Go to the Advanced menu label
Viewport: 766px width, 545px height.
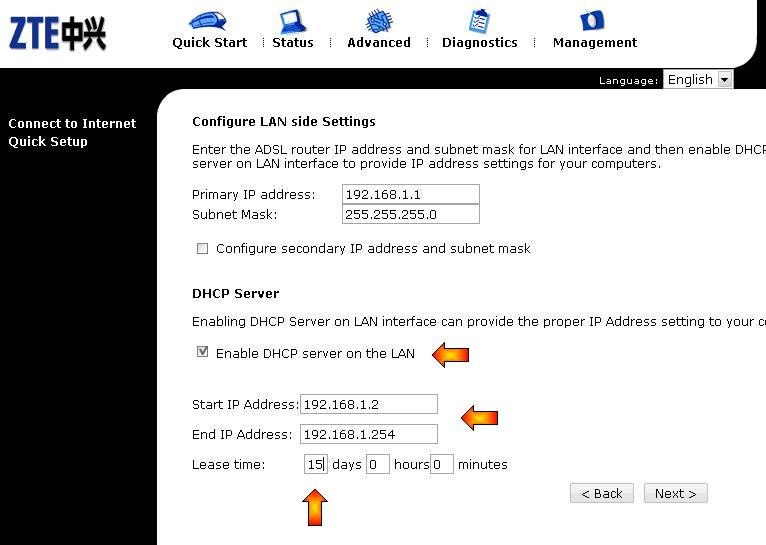tap(379, 42)
